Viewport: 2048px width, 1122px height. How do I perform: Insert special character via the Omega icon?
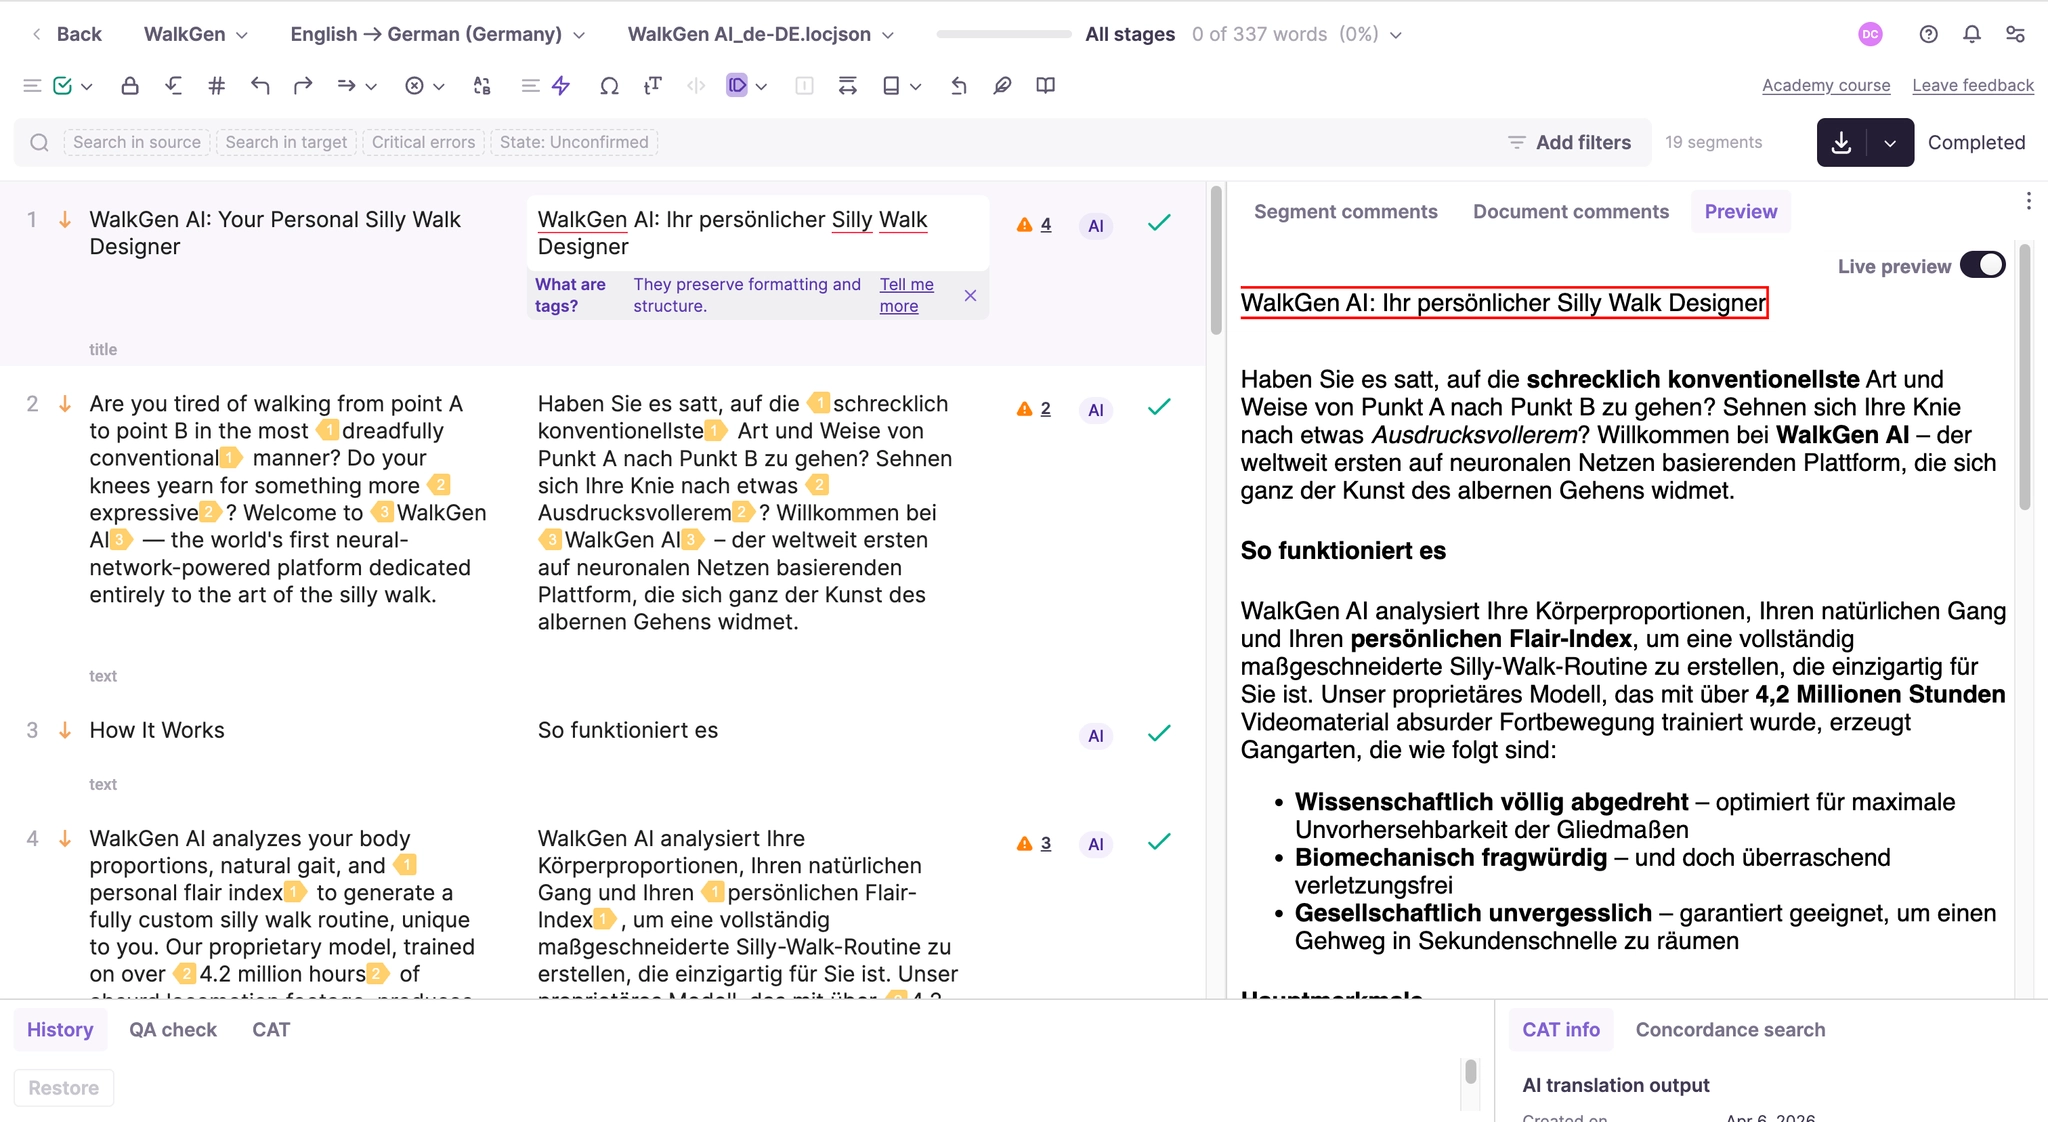pyautogui.click(x=609, y=86)
